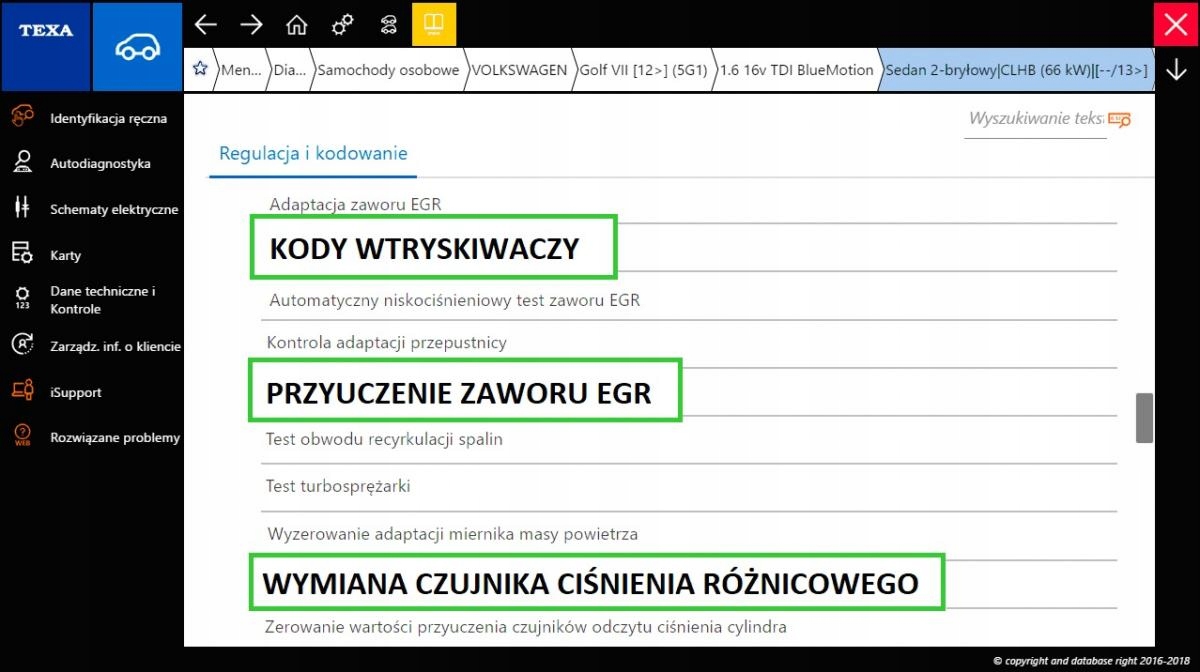Click the Autodiagnostyka sidebar icon
Screen dimensions: 1200x672
(22, 163)
